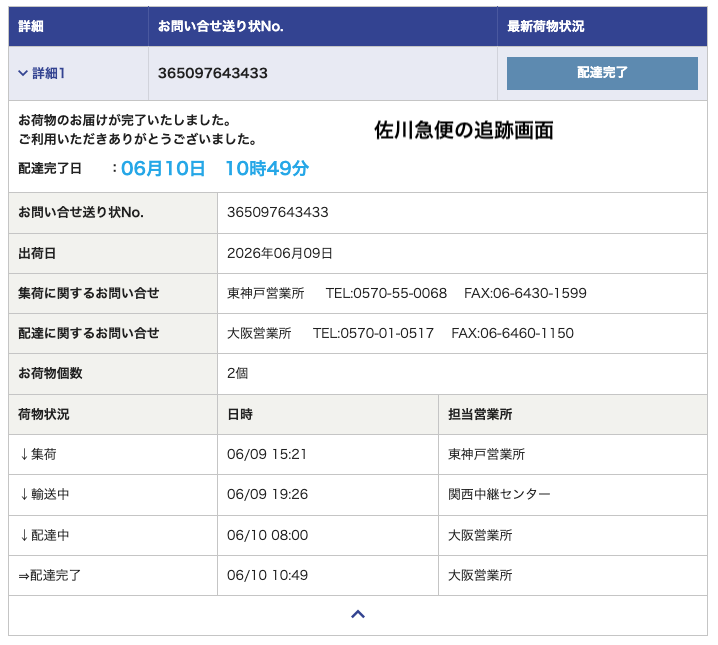Collapse the 詳細1 expander chevron
This screenshot has width=718, height=645.
(x=23, y=73)
